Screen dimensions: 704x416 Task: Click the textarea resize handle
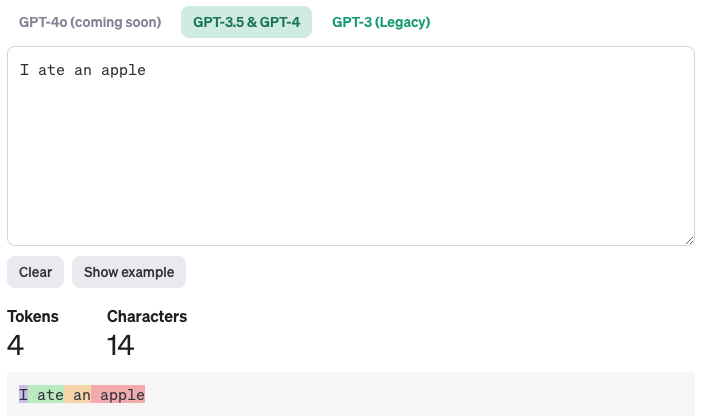(x=690, y=241)
